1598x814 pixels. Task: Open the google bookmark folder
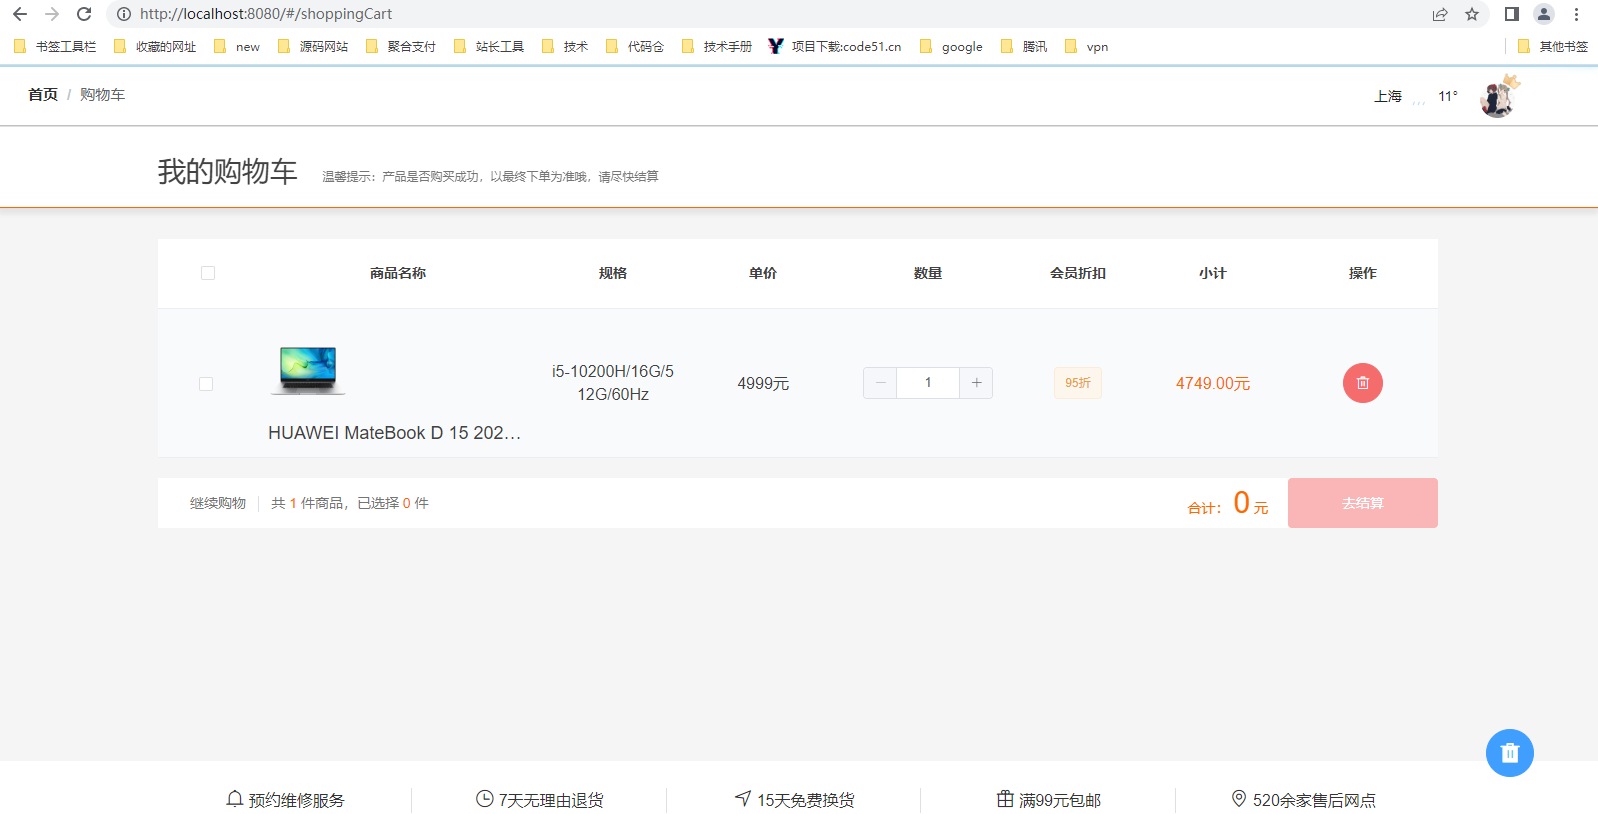click(x=951, y=46)
